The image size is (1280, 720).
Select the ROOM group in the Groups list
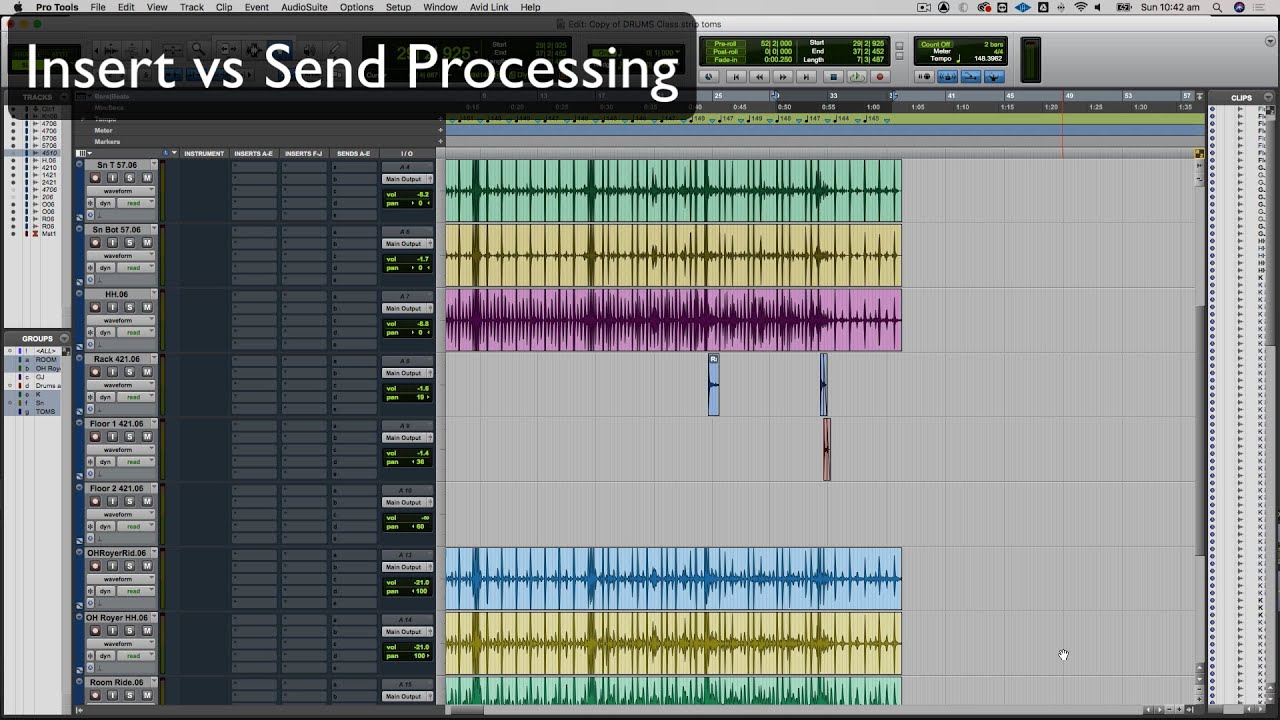[46, 360]
